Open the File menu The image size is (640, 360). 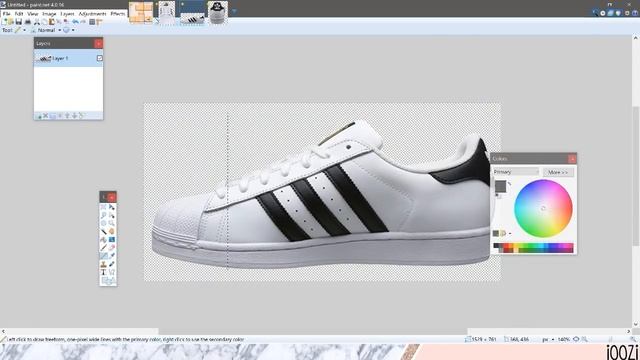[6, 13]
